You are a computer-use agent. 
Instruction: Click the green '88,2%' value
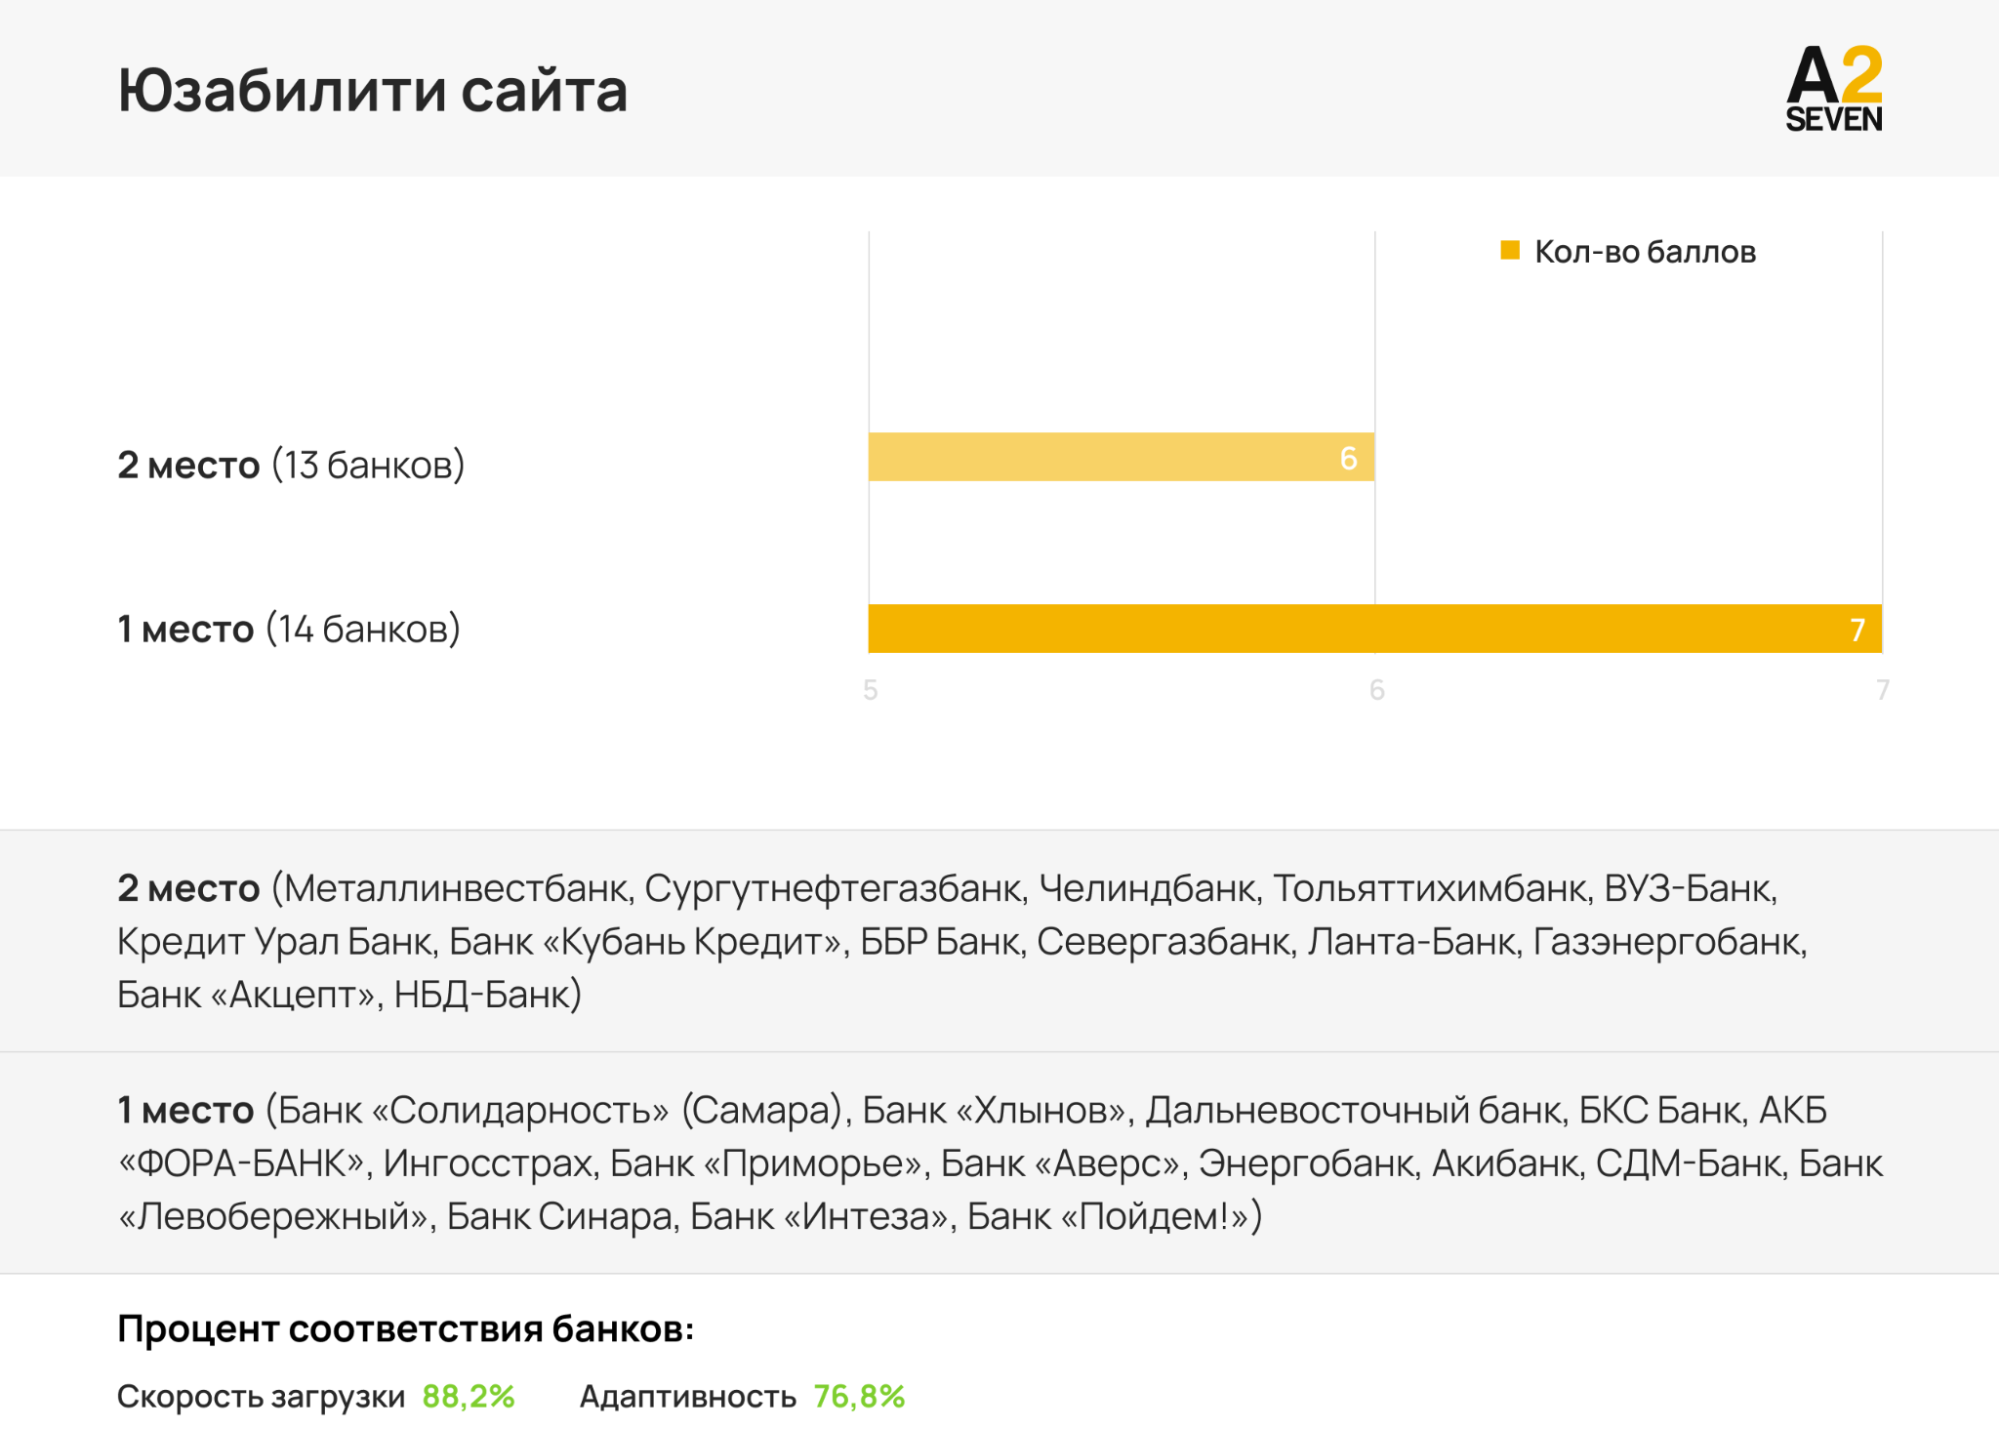click(x=468, y=1396)
